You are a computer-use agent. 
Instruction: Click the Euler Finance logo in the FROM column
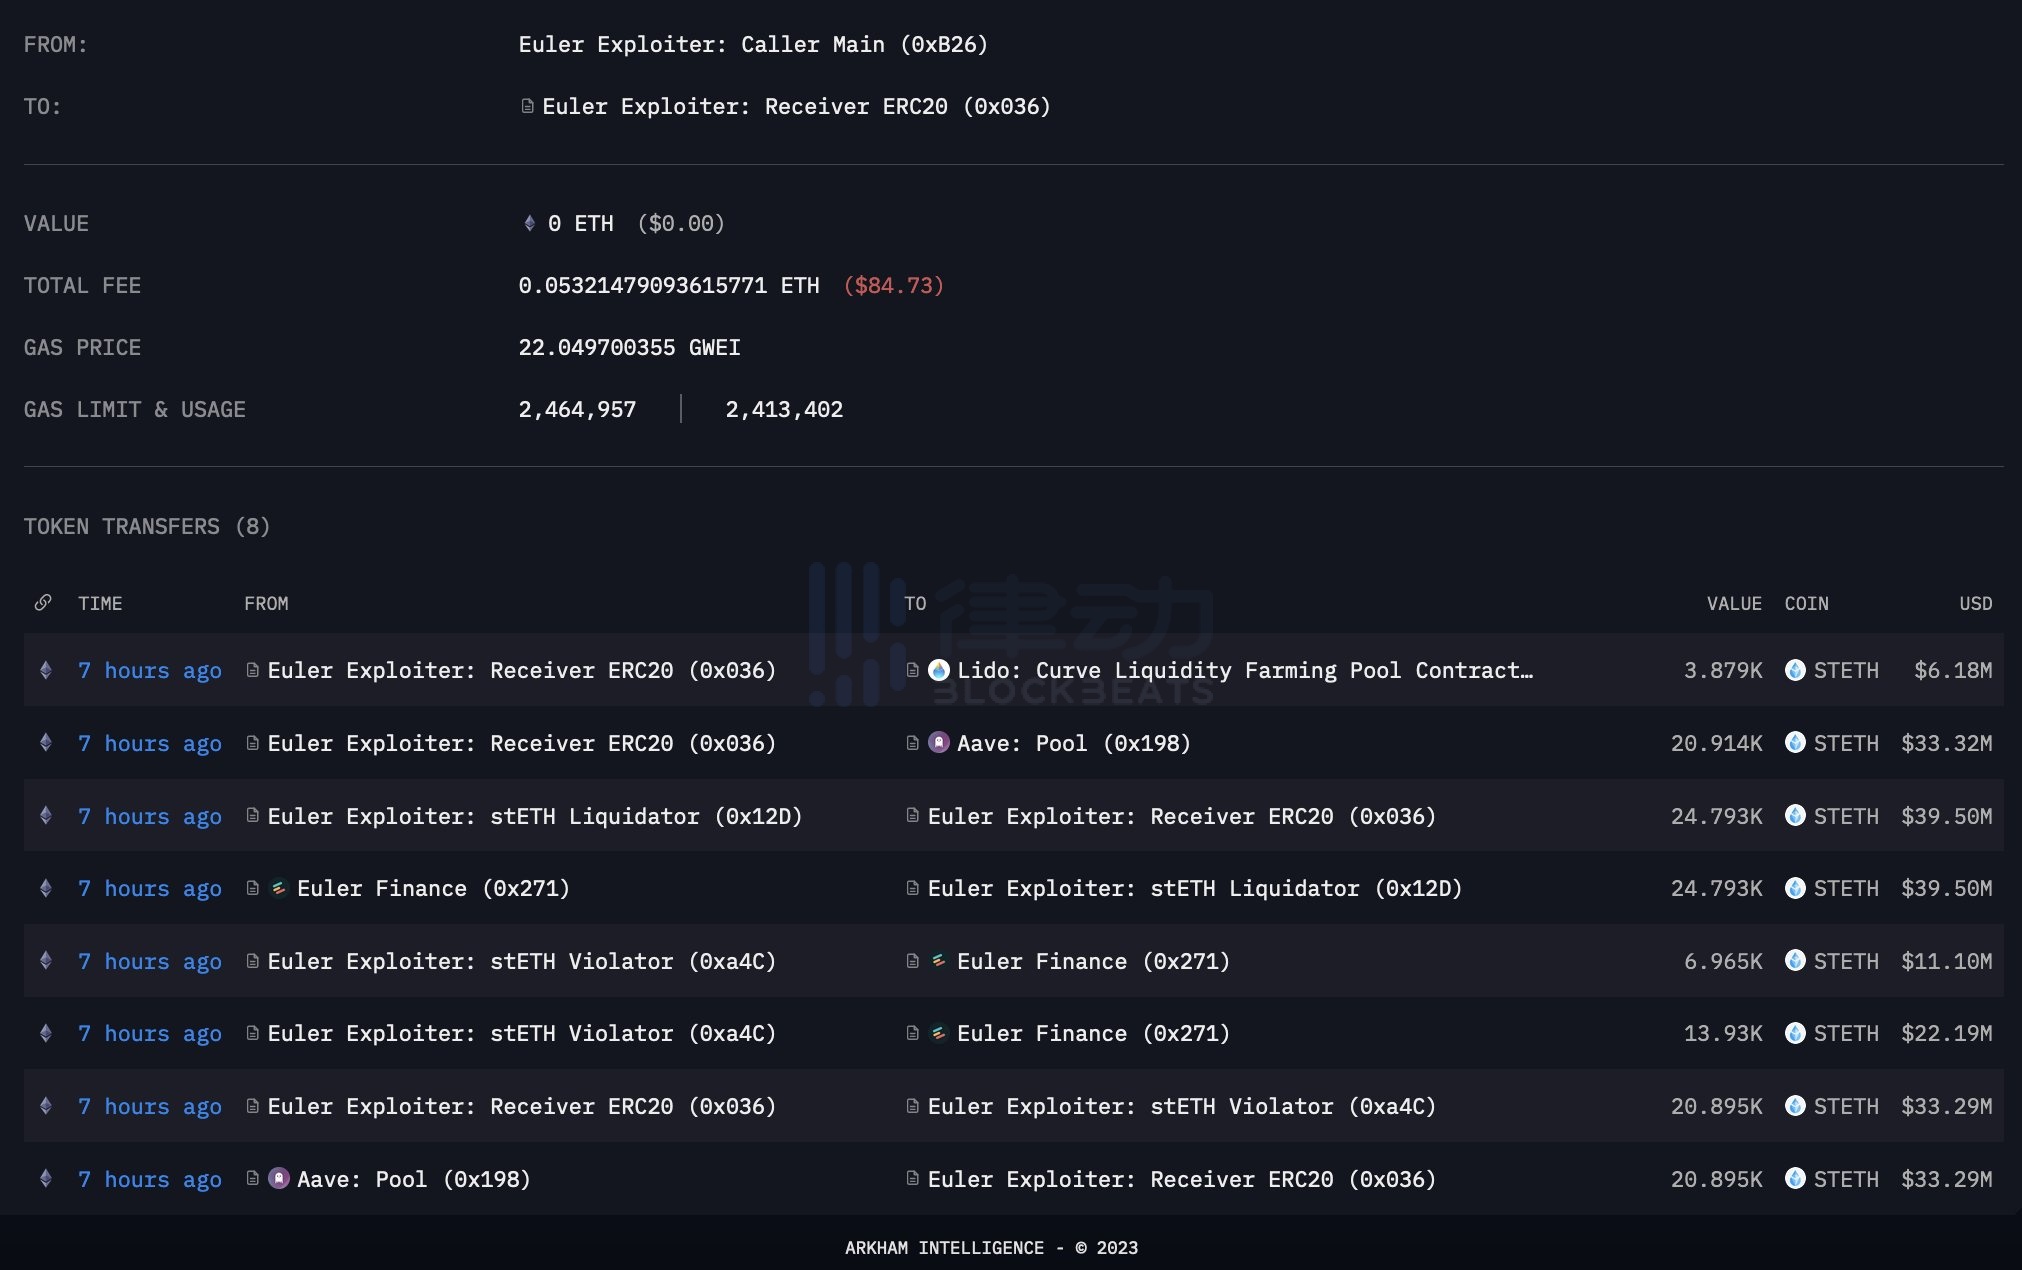coord(279,888)
